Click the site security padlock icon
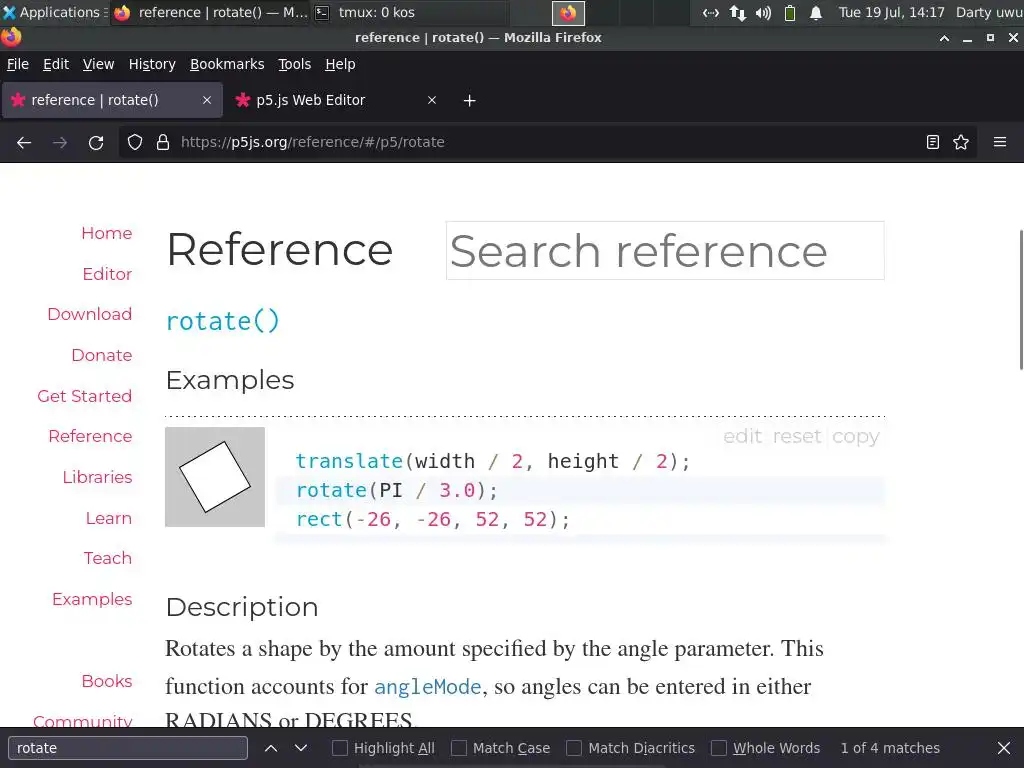The height and width of the screenshot is (768, 1024). tap(163, 142)
